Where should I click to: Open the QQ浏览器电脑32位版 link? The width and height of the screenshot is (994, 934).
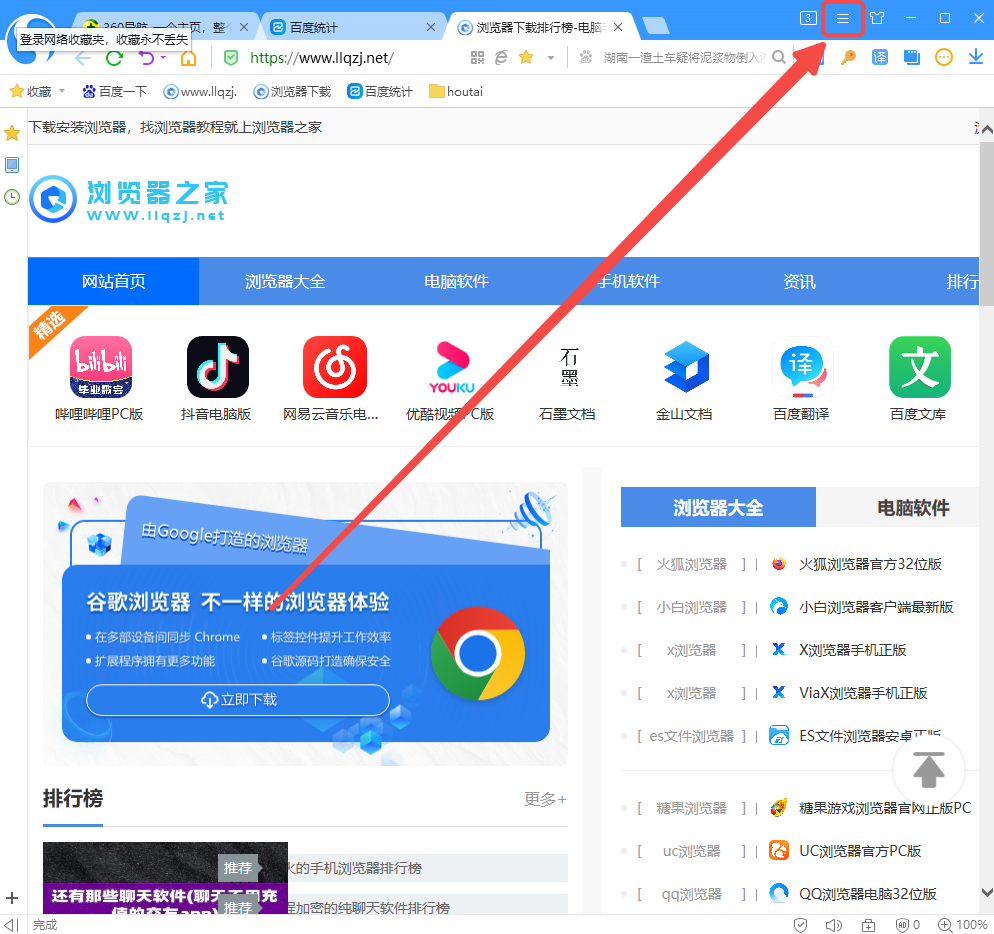click(x=867, y=894)
